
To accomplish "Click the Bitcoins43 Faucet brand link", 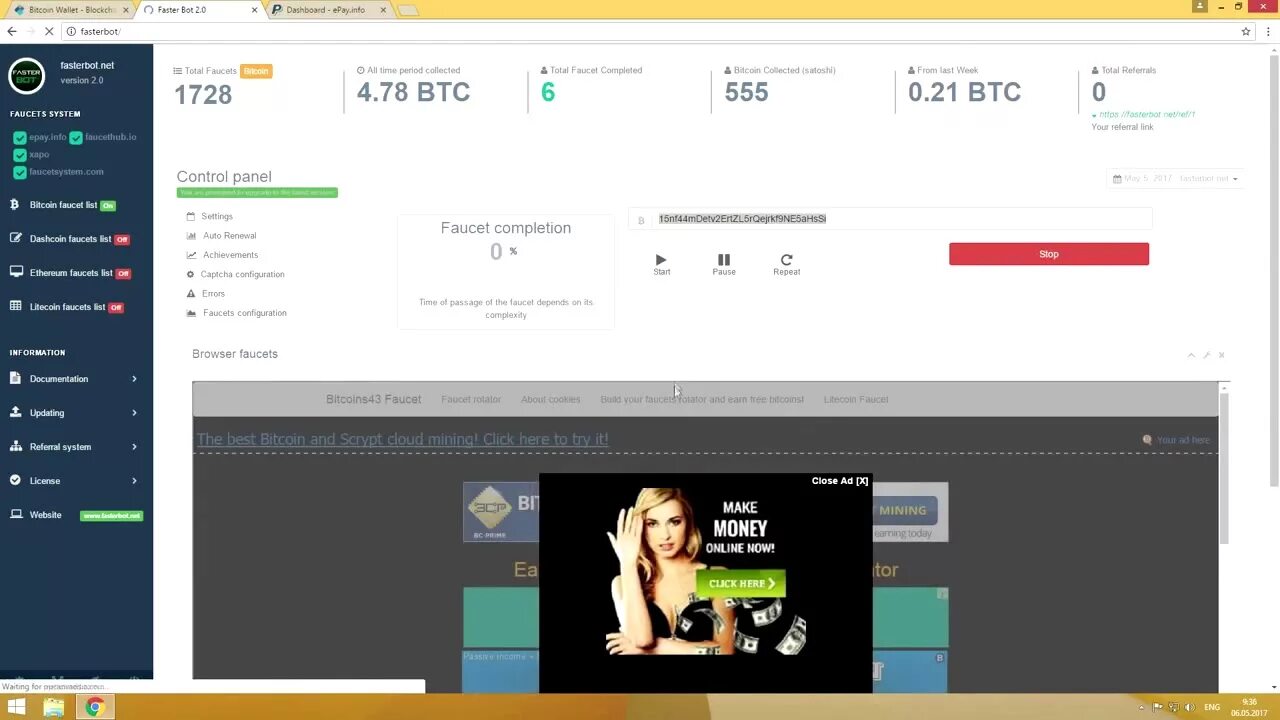I will coord(373,399).
